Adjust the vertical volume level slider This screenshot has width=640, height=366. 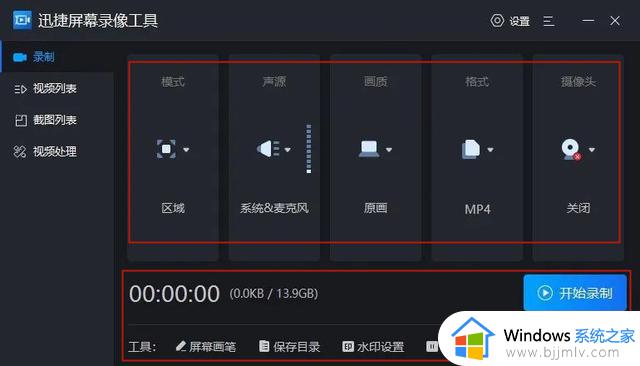coord(309,149)
